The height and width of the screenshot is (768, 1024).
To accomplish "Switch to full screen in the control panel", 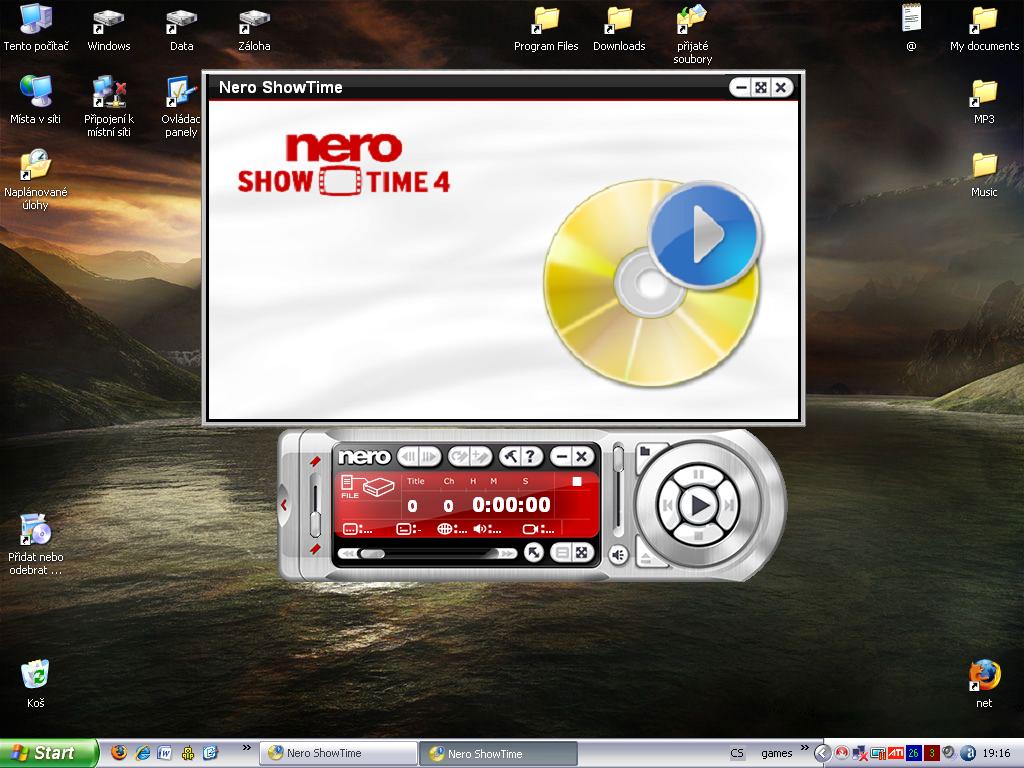I will [x=581, y=553].
